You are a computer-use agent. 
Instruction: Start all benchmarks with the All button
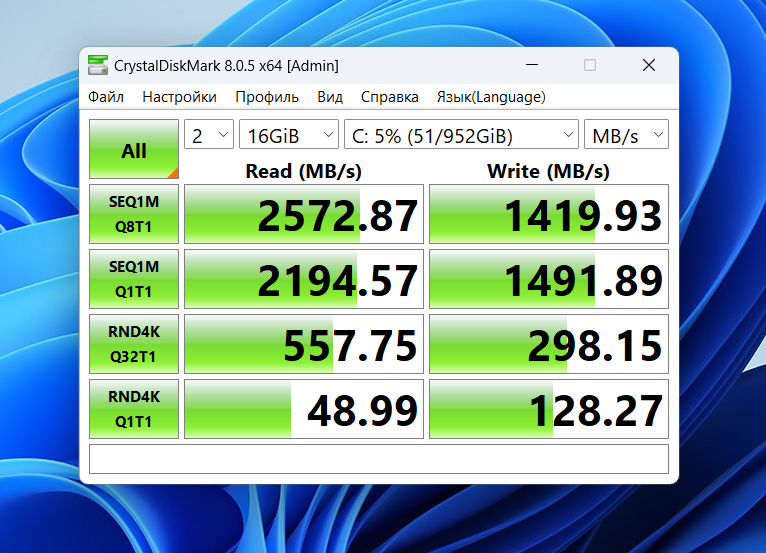coord(134,149)
